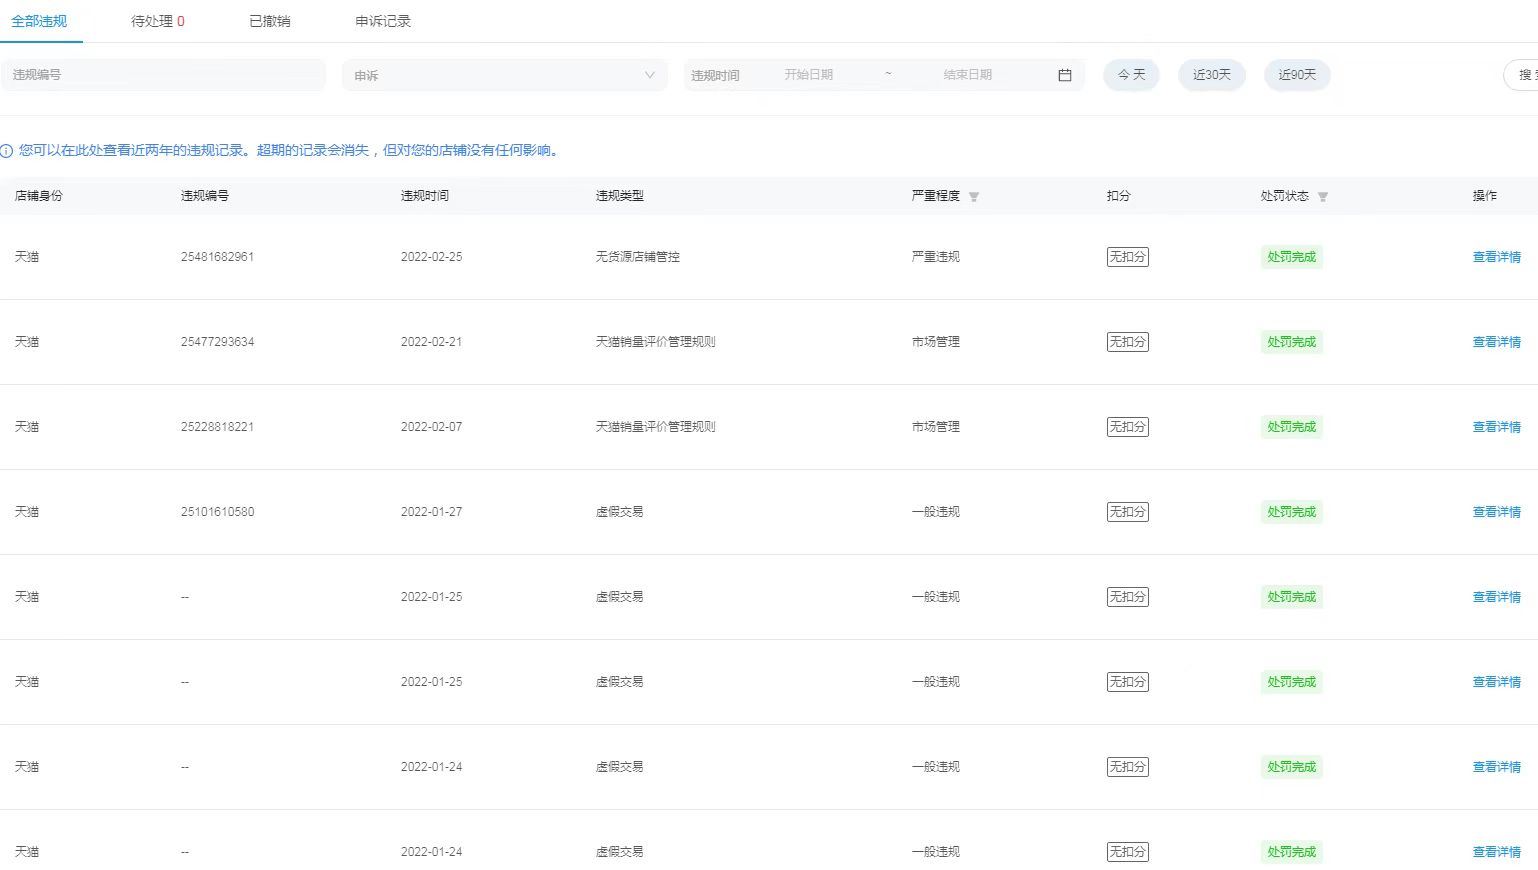Click the 结束日期 date field
The height and width of the screenshot is (870, 1538).
[967, 74]
